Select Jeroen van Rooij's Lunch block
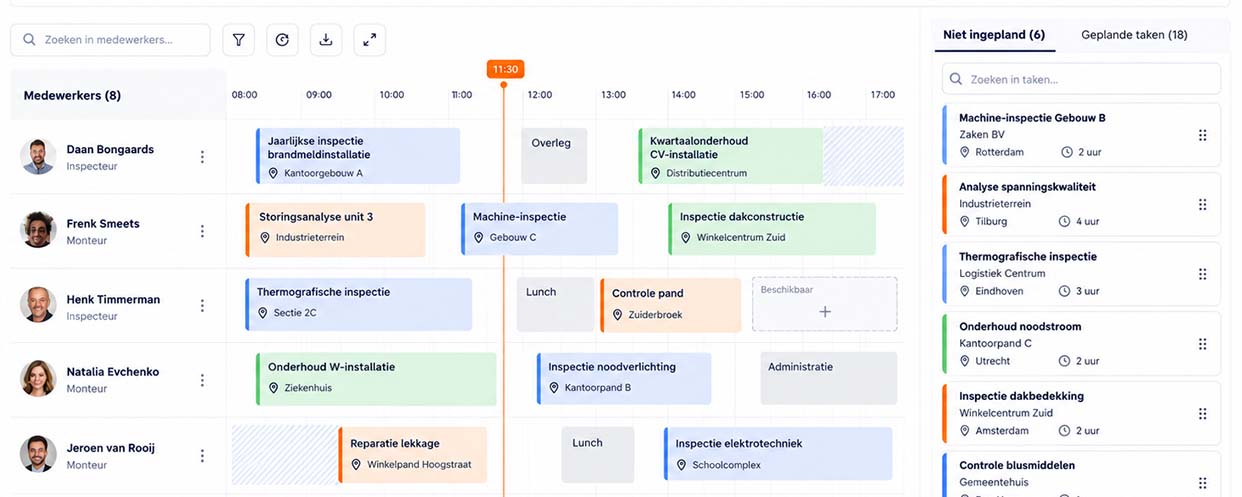Screen dimensions: 1242x497 tap(598, 455)
